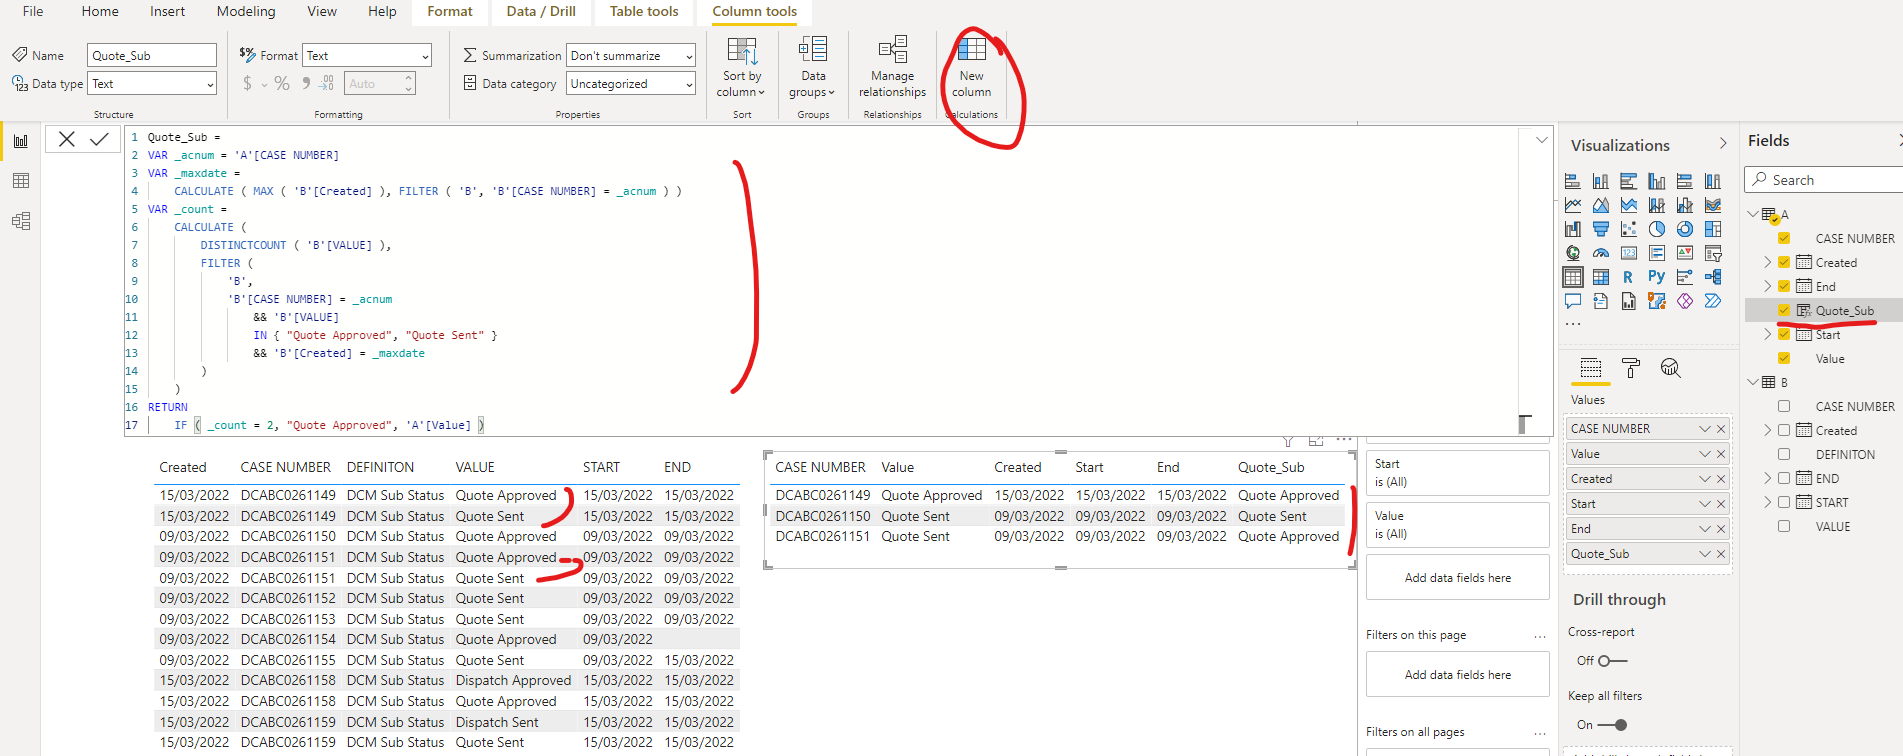Select the Donut chart visualization
The height and width of the screenshot is (756, 1903).
[x=1685, y=229]
